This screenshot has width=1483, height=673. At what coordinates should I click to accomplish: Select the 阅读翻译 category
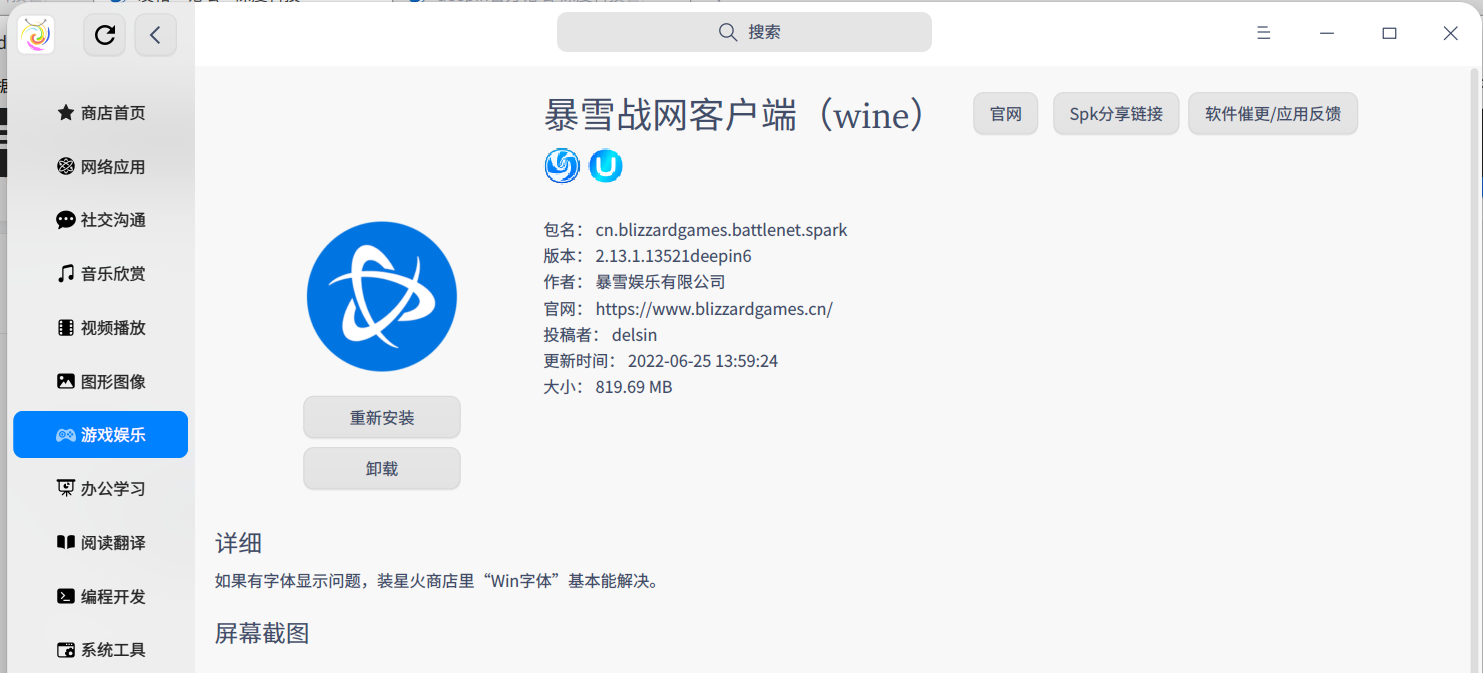[100, 542]
